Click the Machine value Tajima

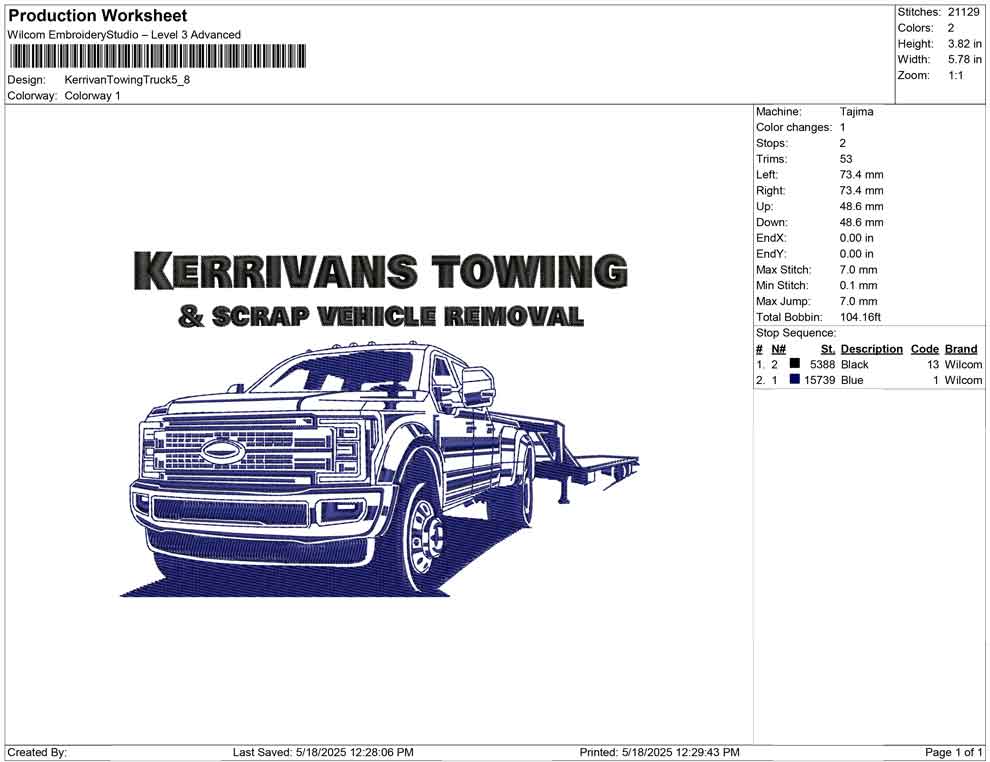pos(856,112)
